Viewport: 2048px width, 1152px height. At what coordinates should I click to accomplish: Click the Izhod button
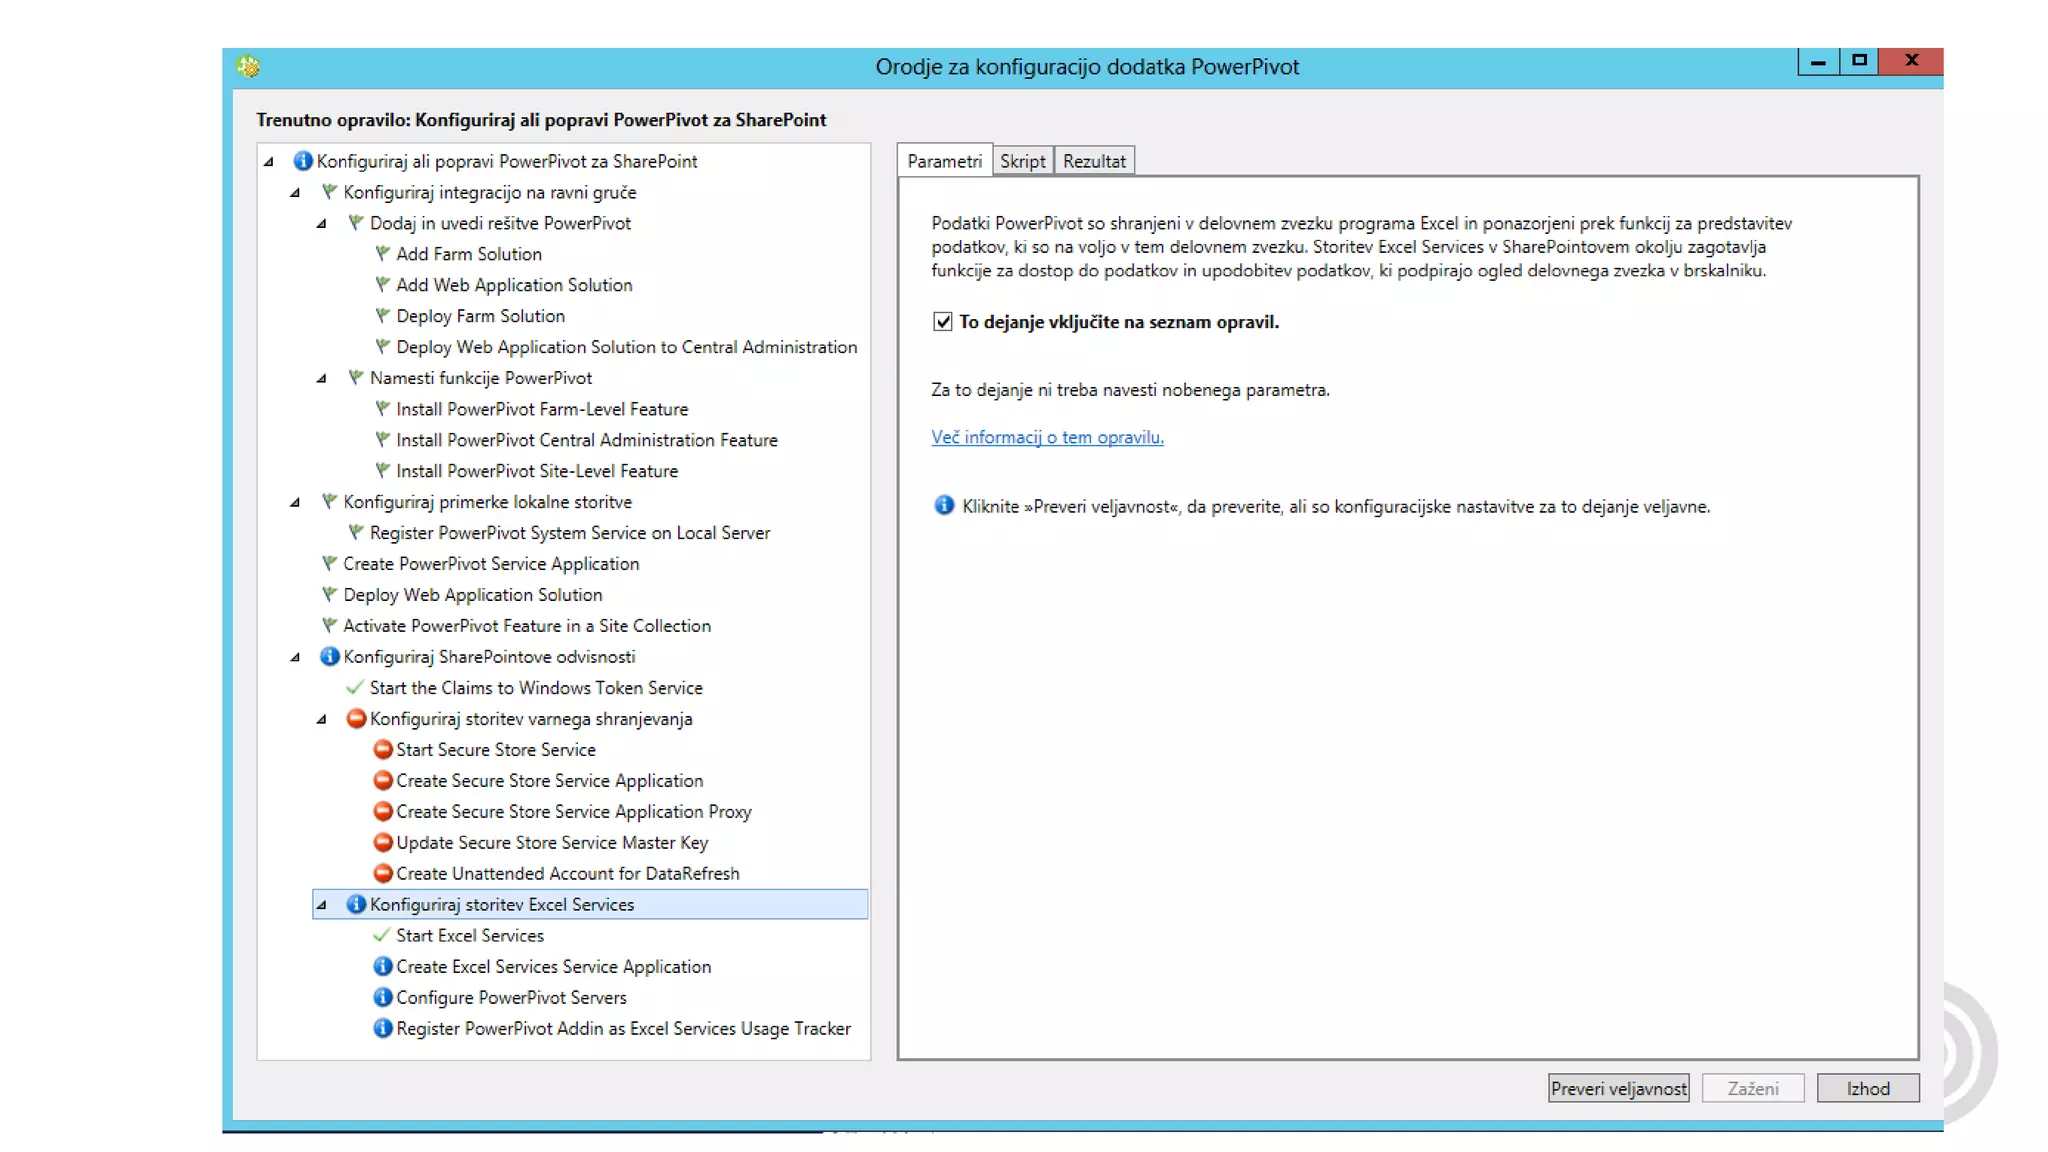(1867, 1088)
